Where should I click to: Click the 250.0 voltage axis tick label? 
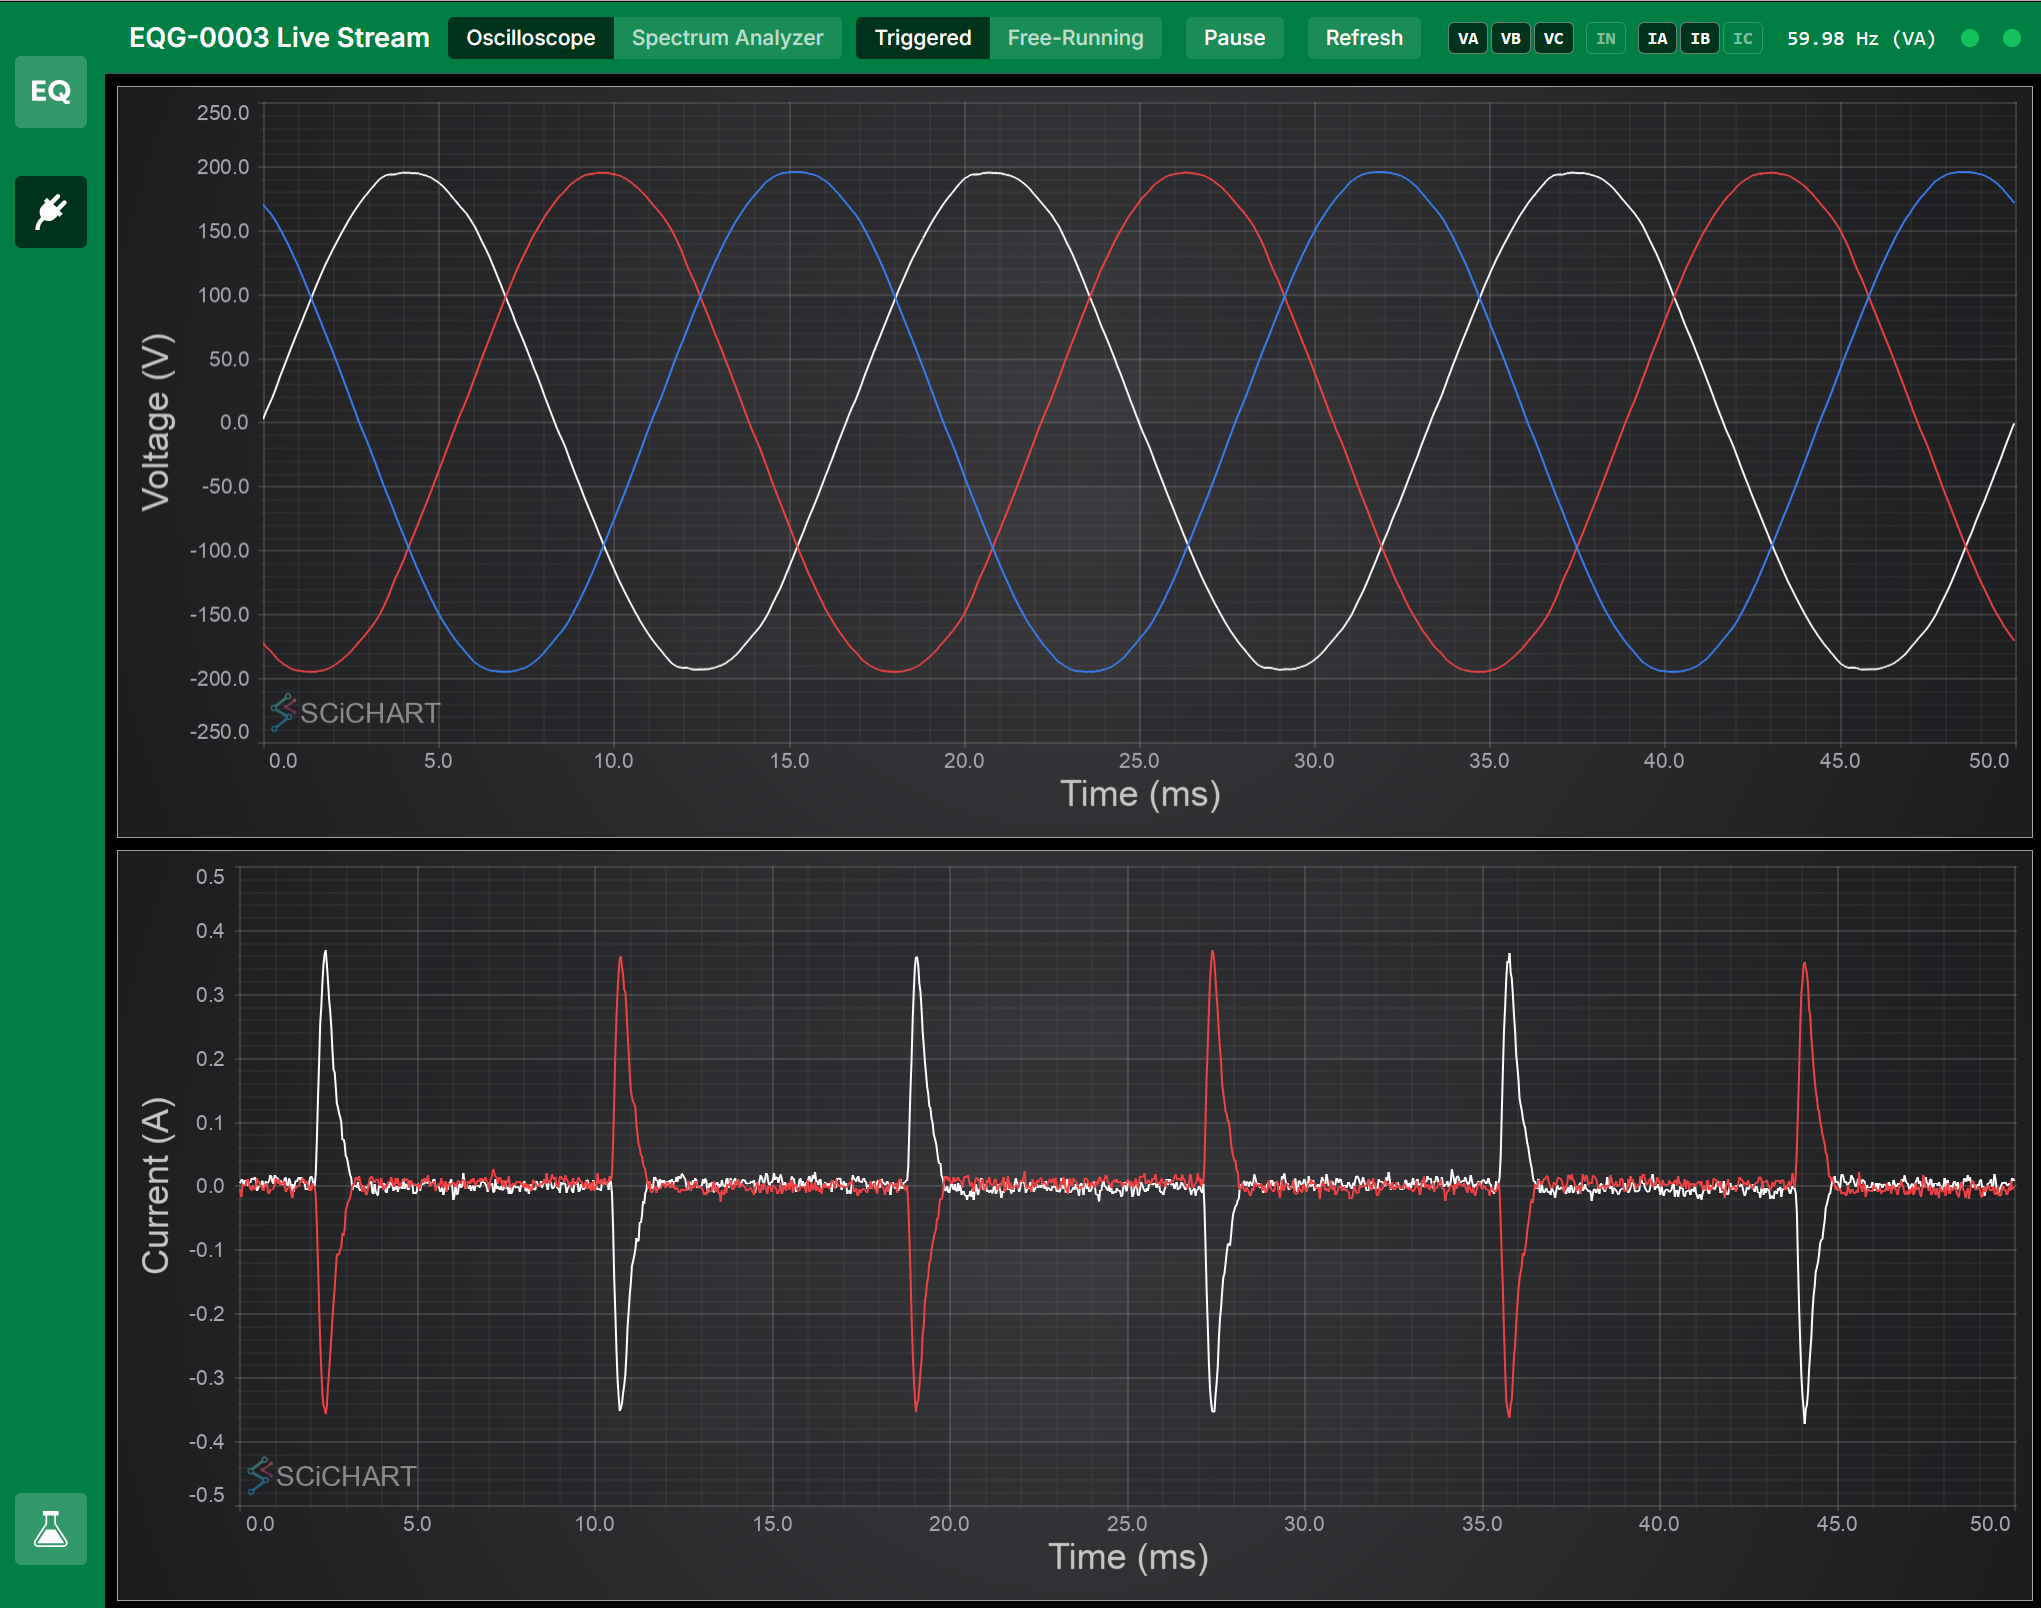[x=223, y=113]
